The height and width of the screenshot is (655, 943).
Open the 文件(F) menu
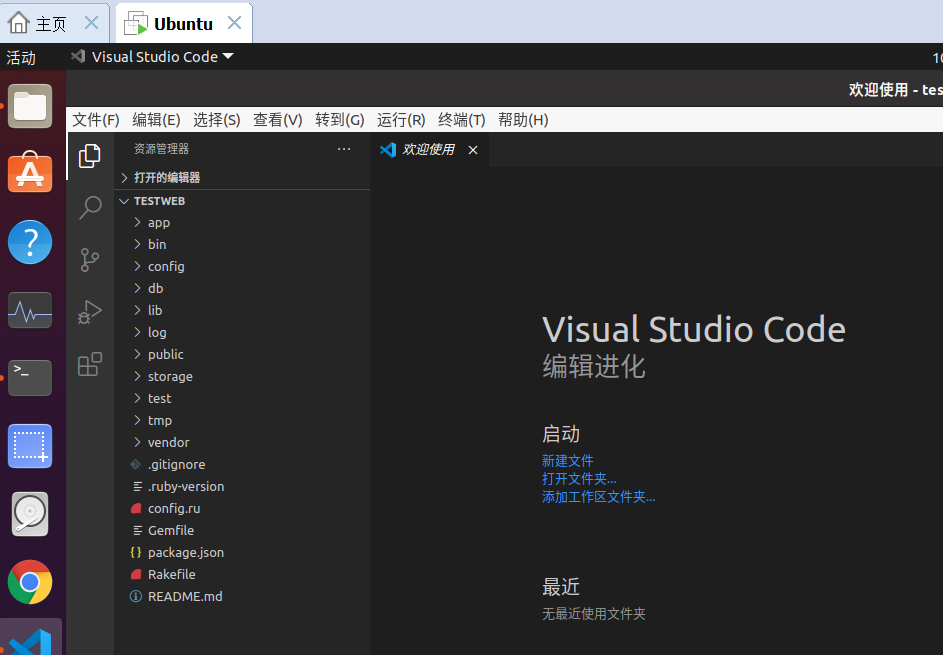[96, 119]
